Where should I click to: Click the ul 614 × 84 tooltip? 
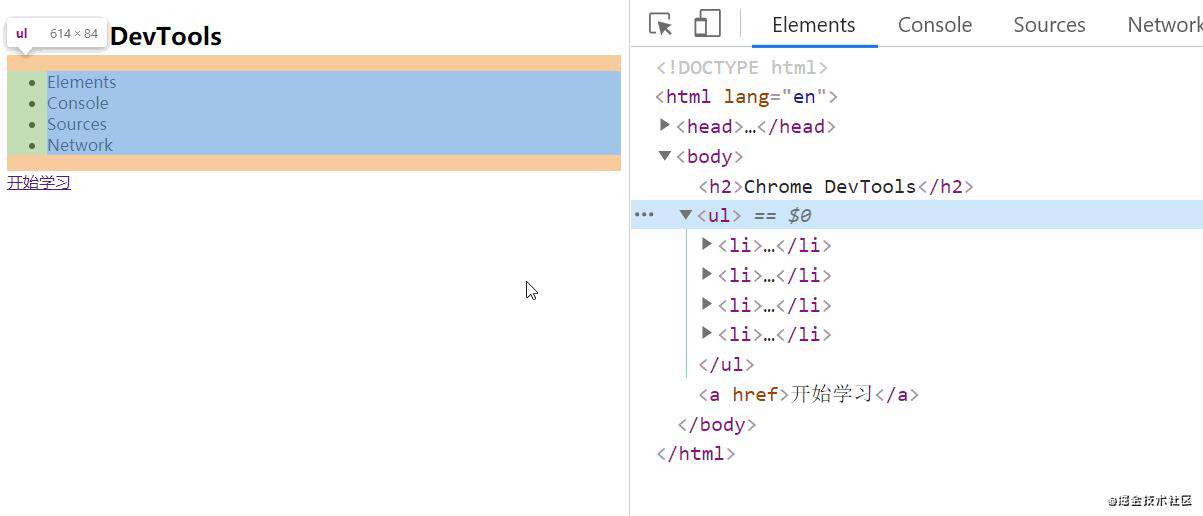tap(57, 34)
